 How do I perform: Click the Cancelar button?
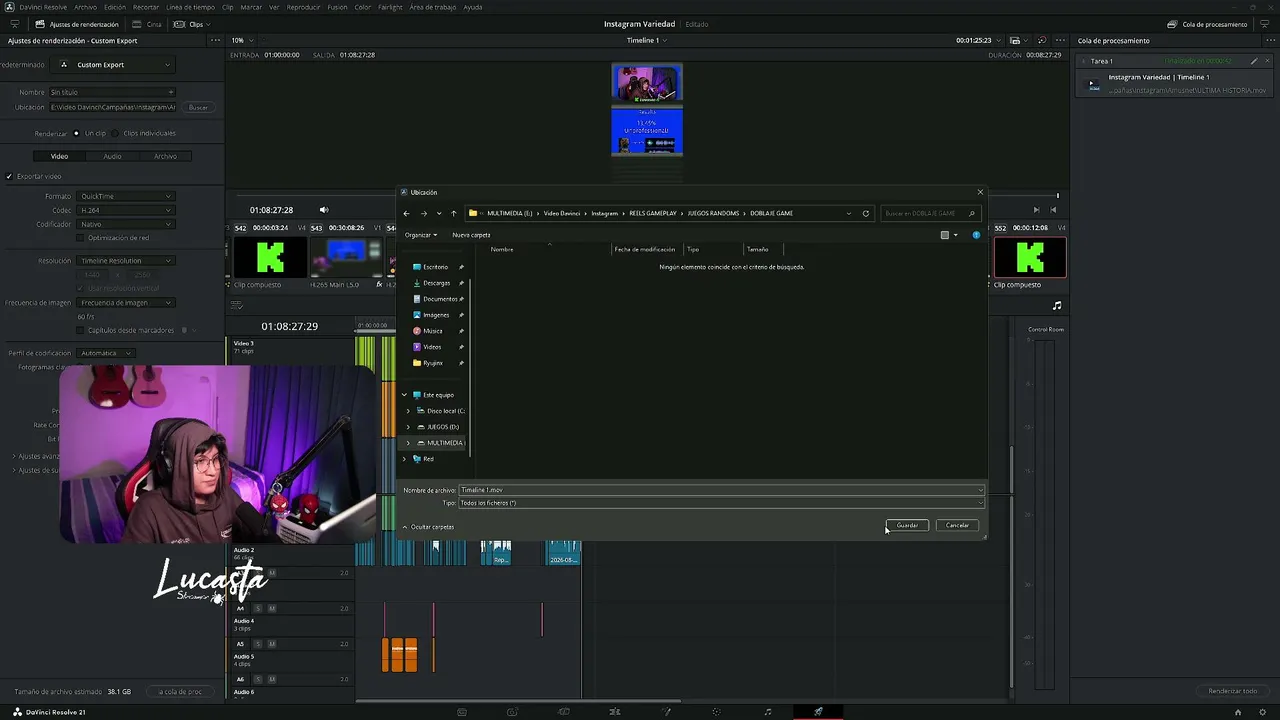(x=957, y=525)
